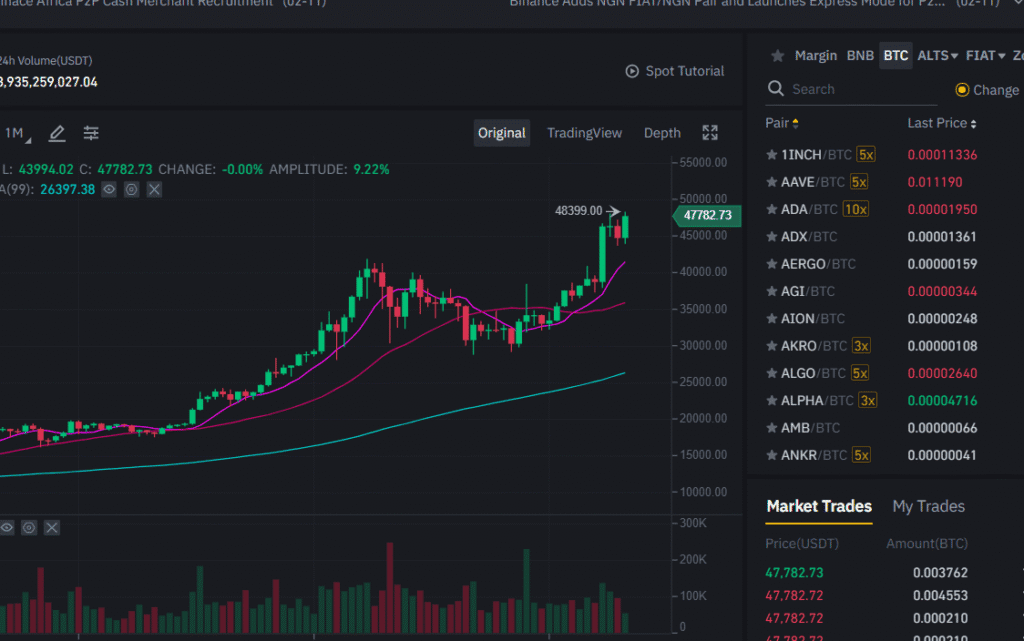Open MA(99) indicator settings gear

pos(131,189)
